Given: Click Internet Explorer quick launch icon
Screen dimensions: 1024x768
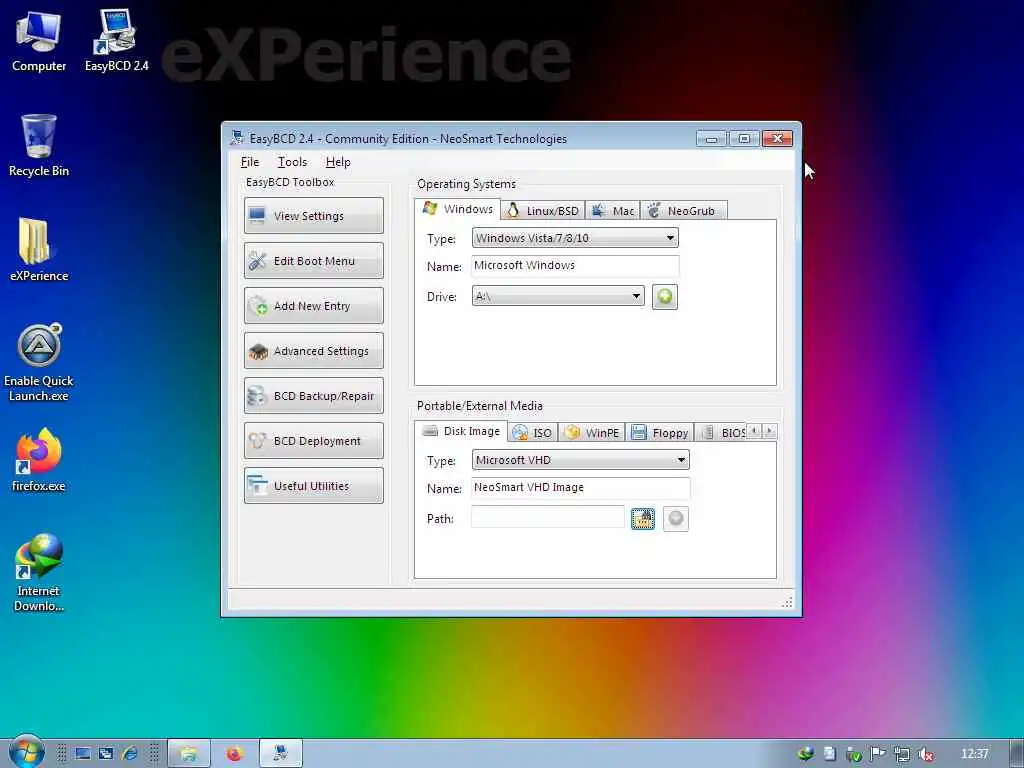Looking at the screenshot, I should pyautogui.click(x=129, y=754).
